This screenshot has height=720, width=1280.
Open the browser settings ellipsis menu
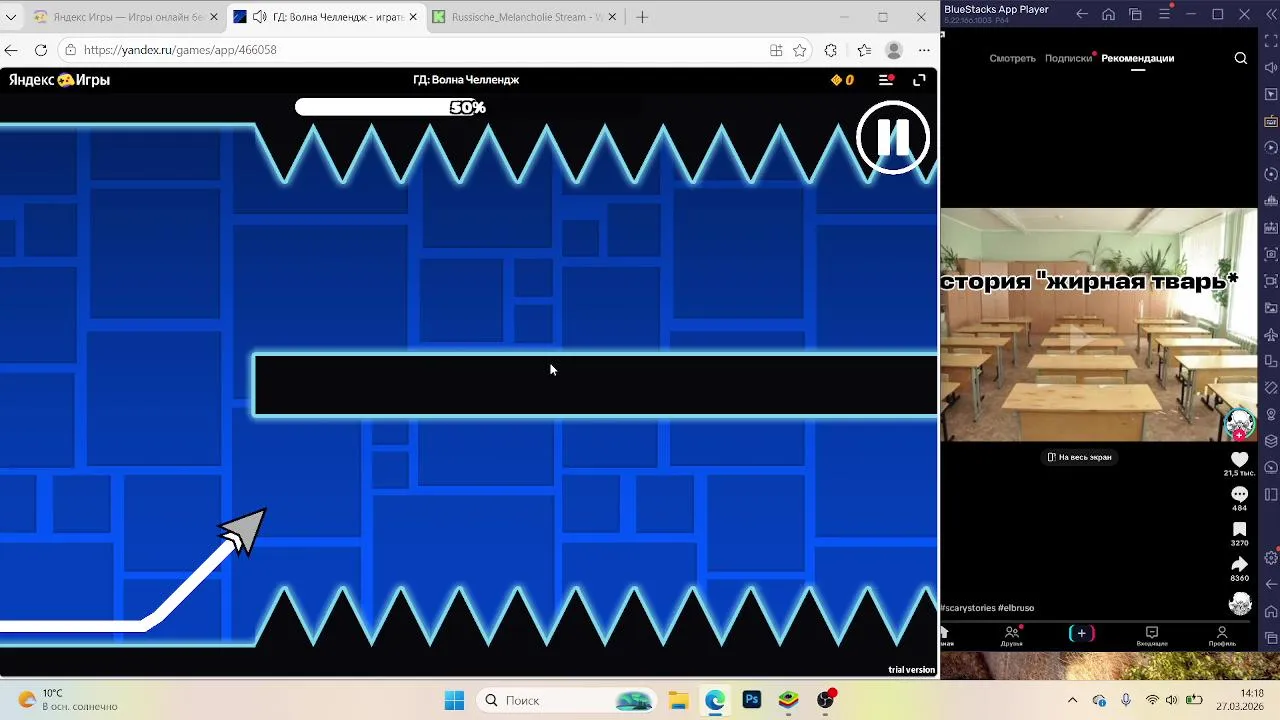pos(924,50)
